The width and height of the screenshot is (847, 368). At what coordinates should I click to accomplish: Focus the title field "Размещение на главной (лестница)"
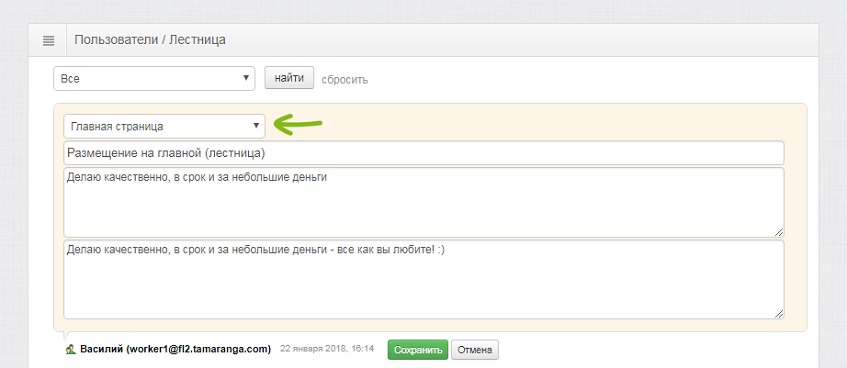coord(424,153)
